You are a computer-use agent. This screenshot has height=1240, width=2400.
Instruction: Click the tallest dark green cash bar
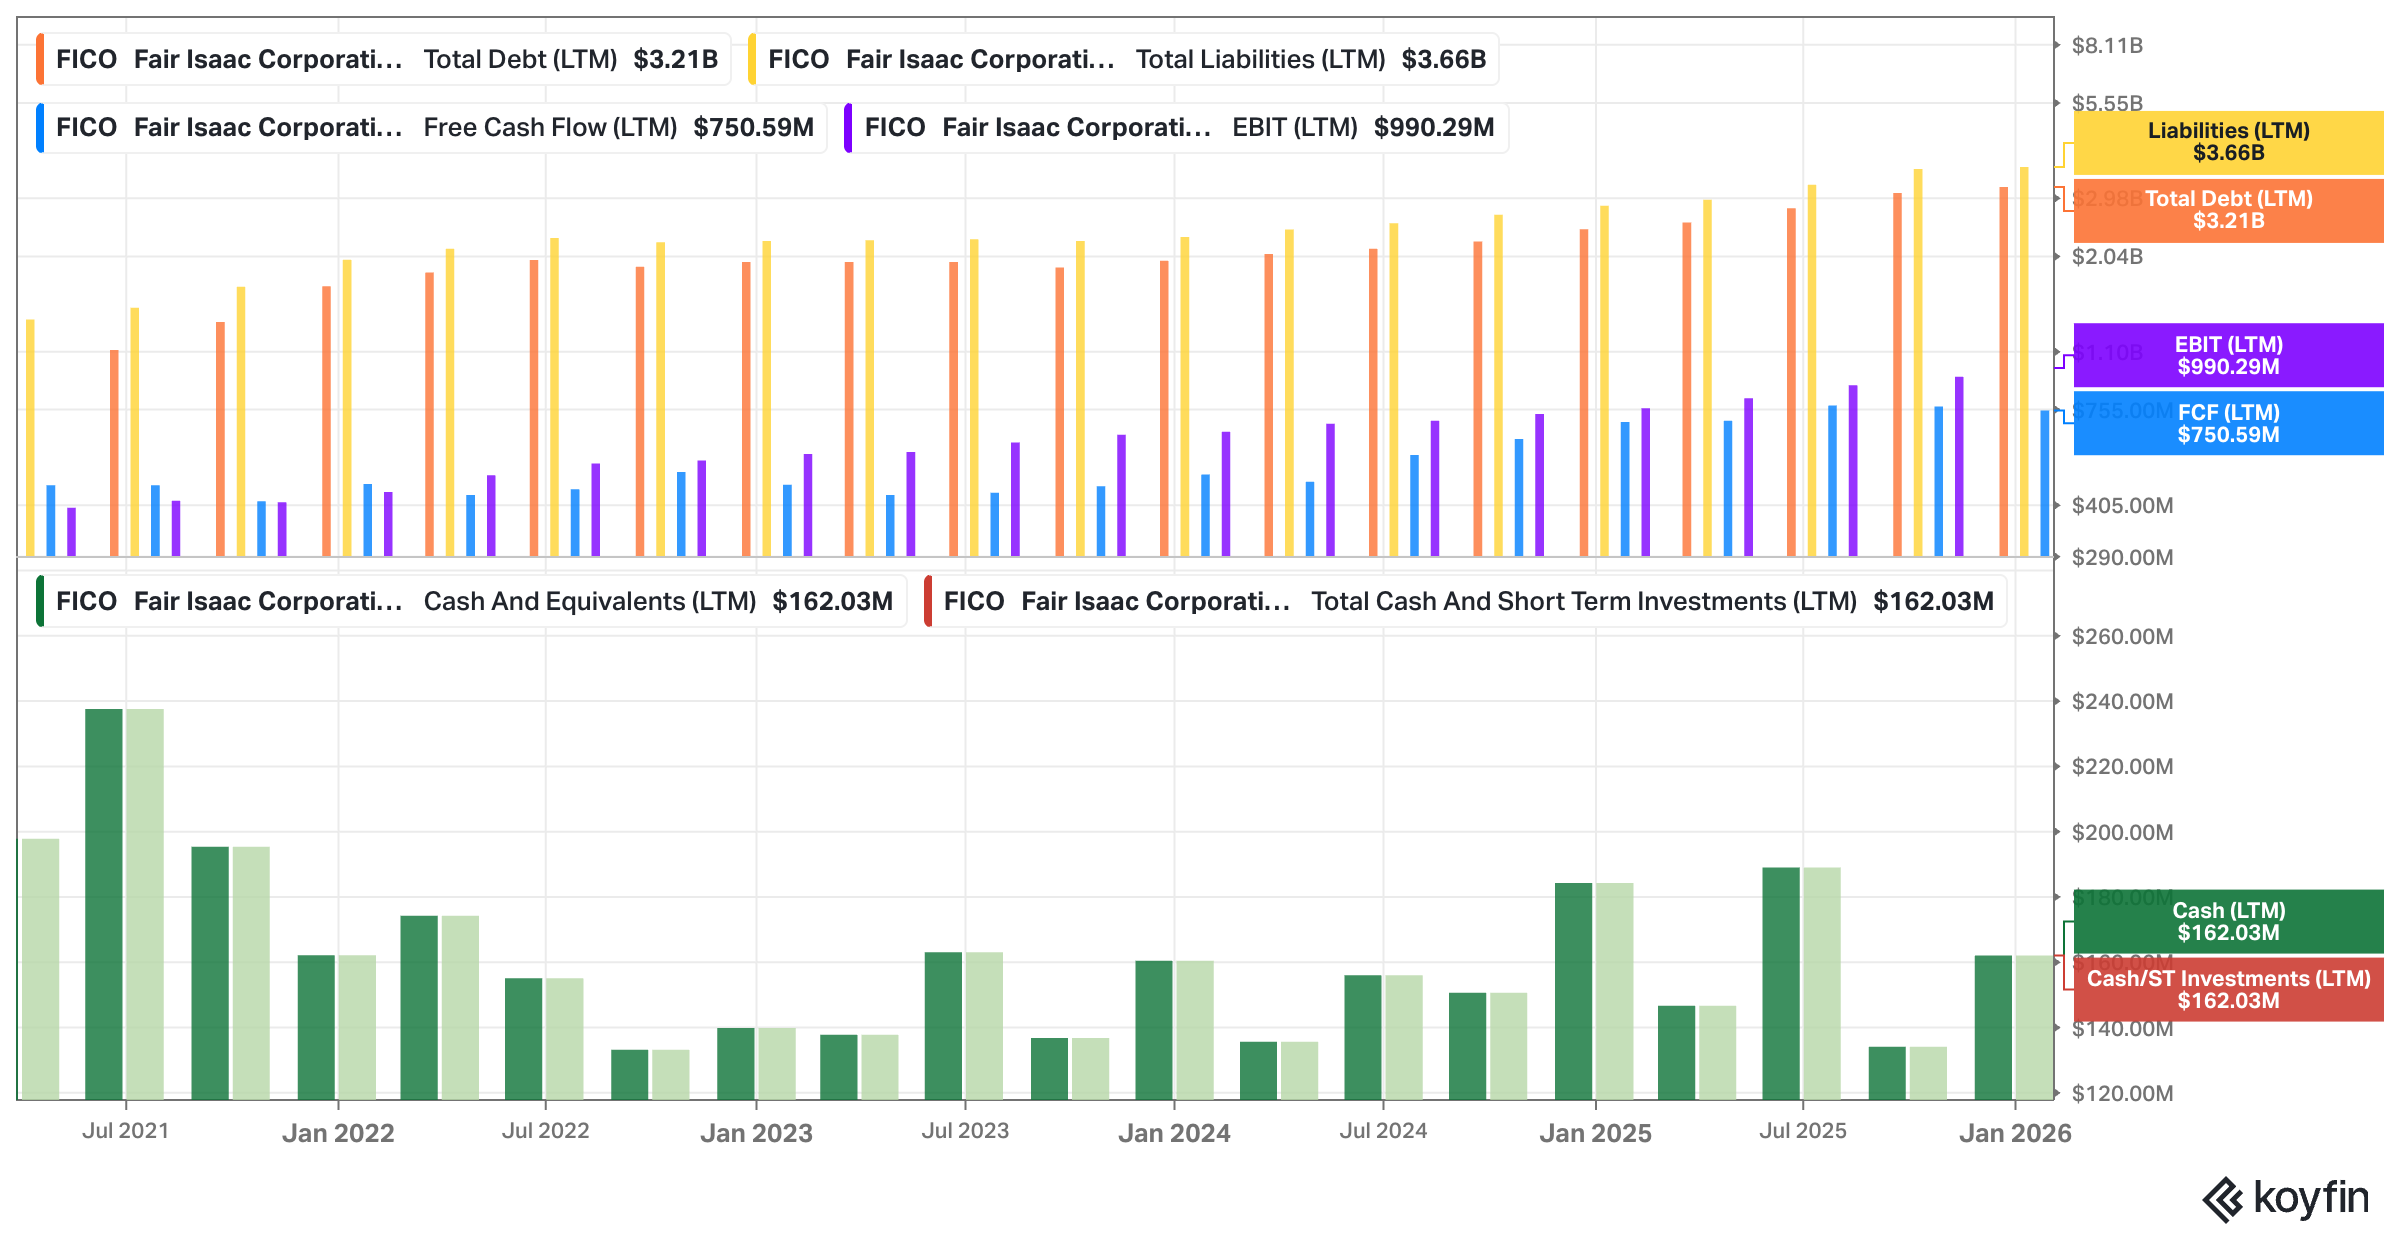tap(104, 904)
